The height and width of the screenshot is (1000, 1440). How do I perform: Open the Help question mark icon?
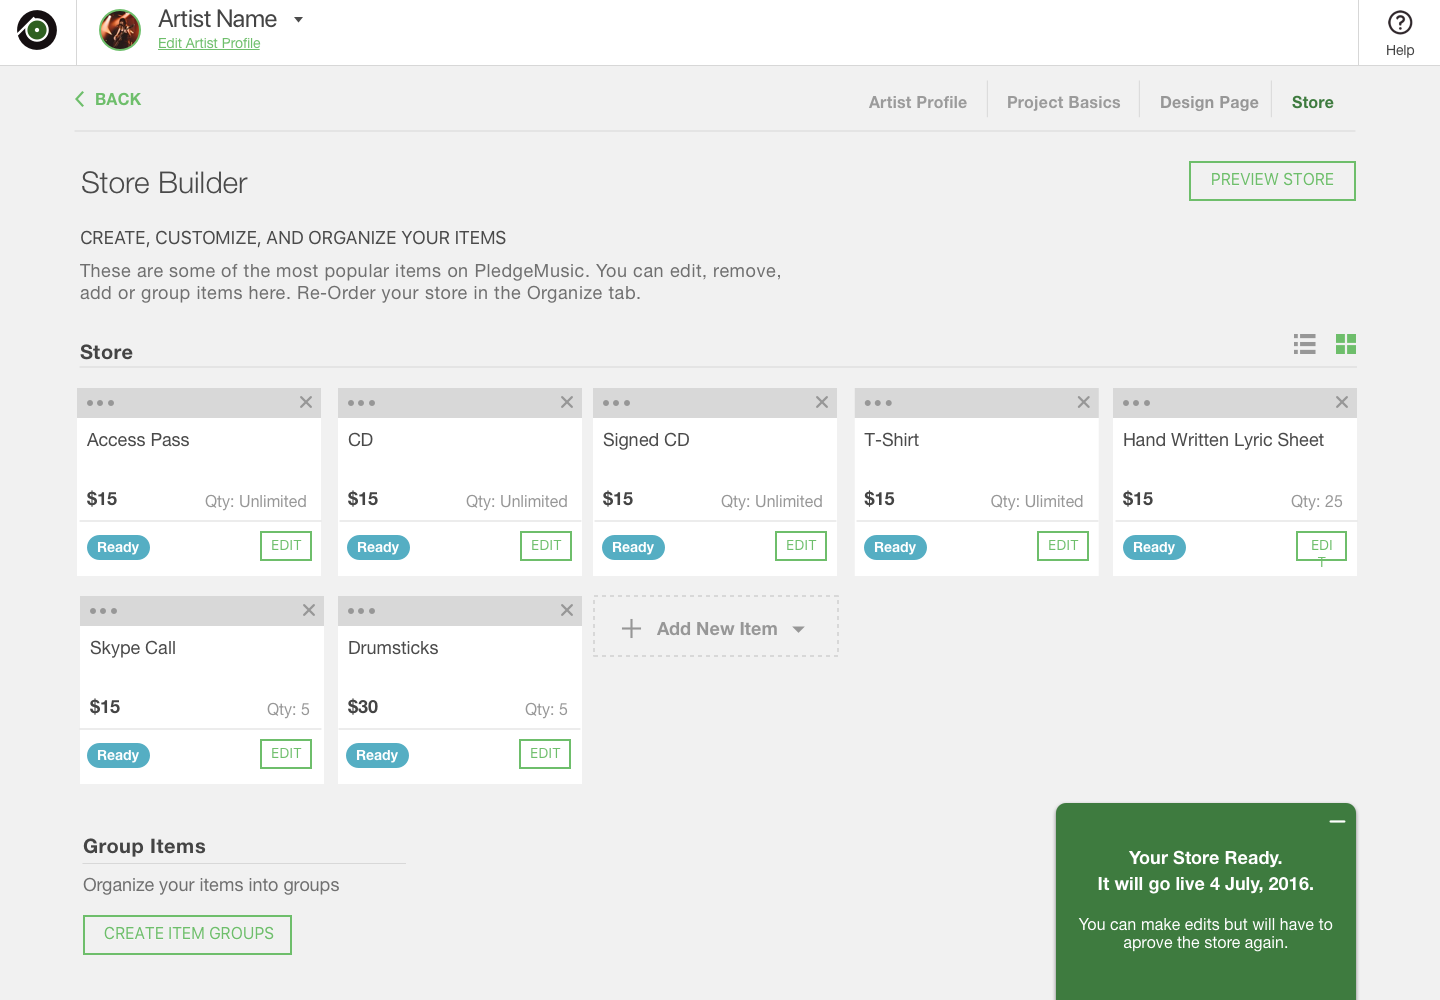point(1400,22)
